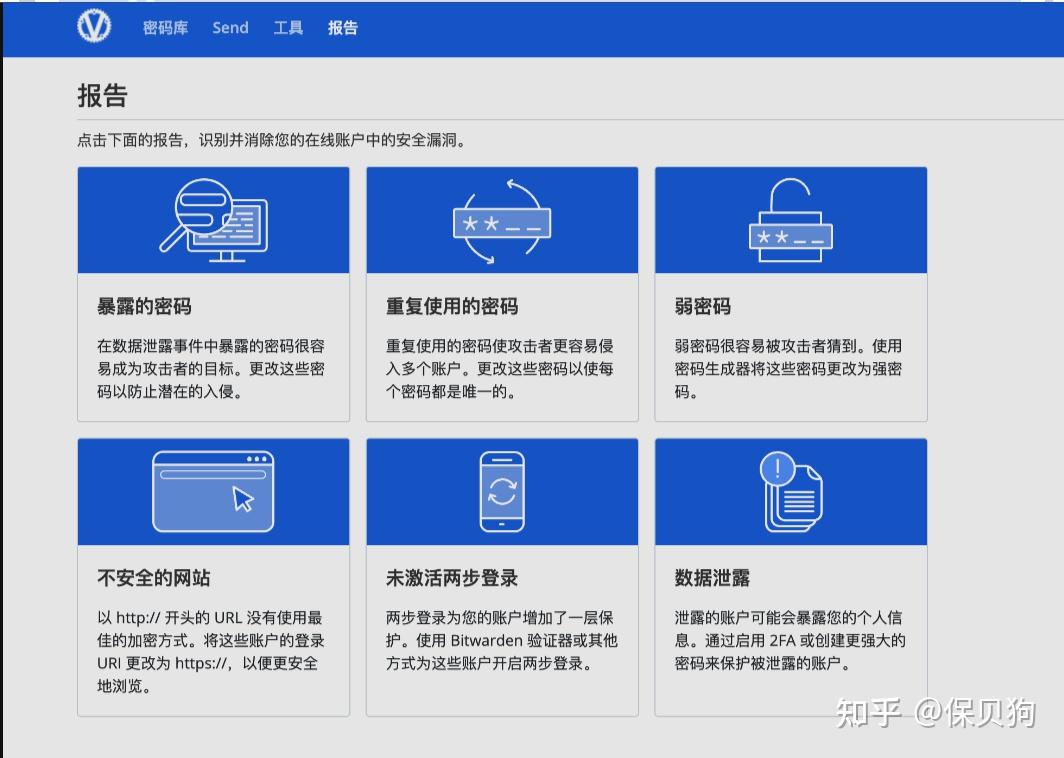Select the 报告 menu item
The image size is (1064, 758).
(x=343, y=28)
